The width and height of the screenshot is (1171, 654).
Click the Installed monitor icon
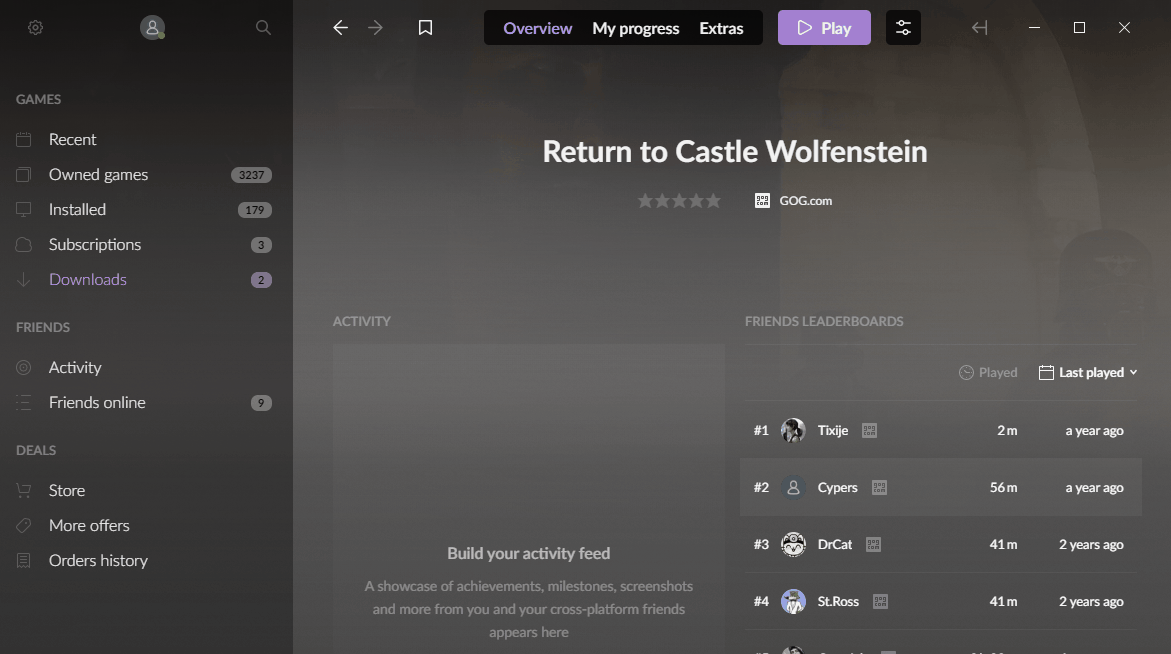(24, 210)
